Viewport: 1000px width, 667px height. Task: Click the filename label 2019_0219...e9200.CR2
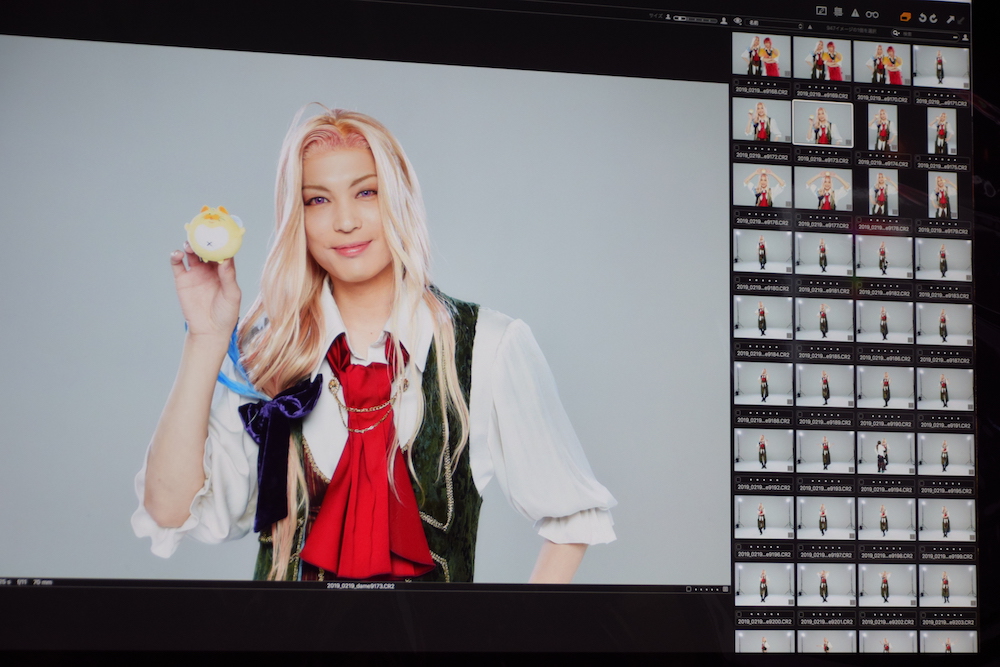click(x=765, y=621)
